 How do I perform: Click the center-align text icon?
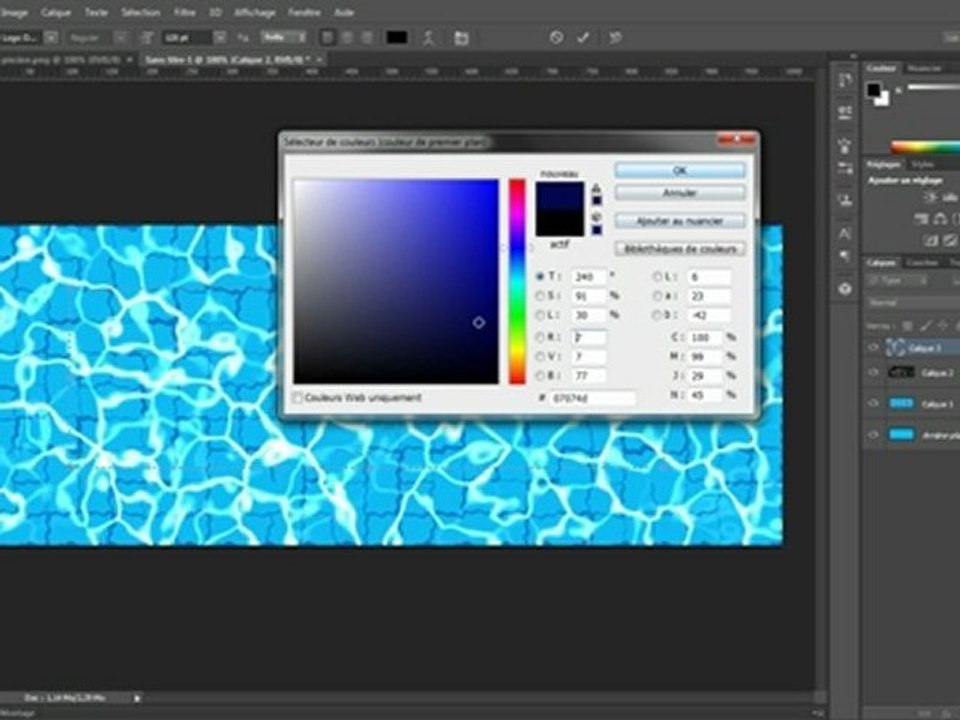(347, 38)
